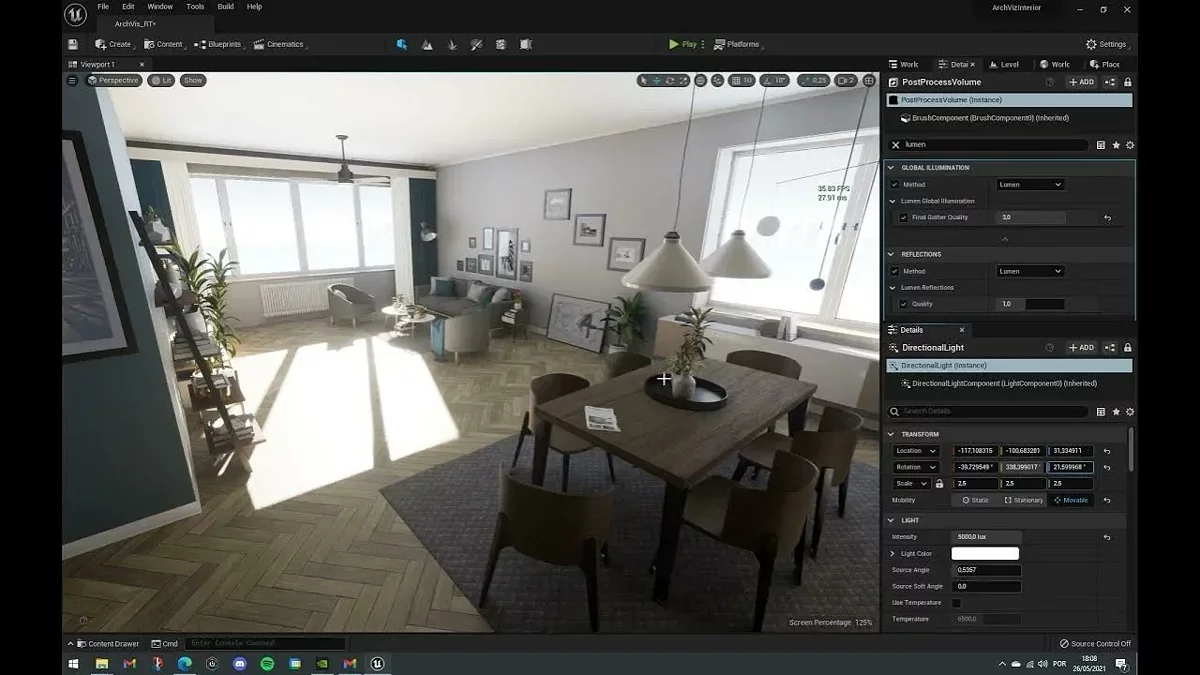The image size is (1200, 675).
Task: Open the Global Illumination Method dropdown
Action: coord(1029,185)
